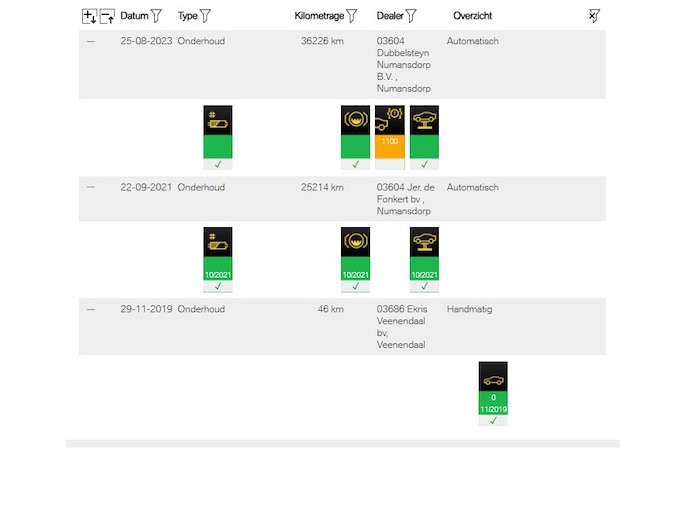
Task: Expand all rows with the plus-arrow button
Action: (89, 16)
